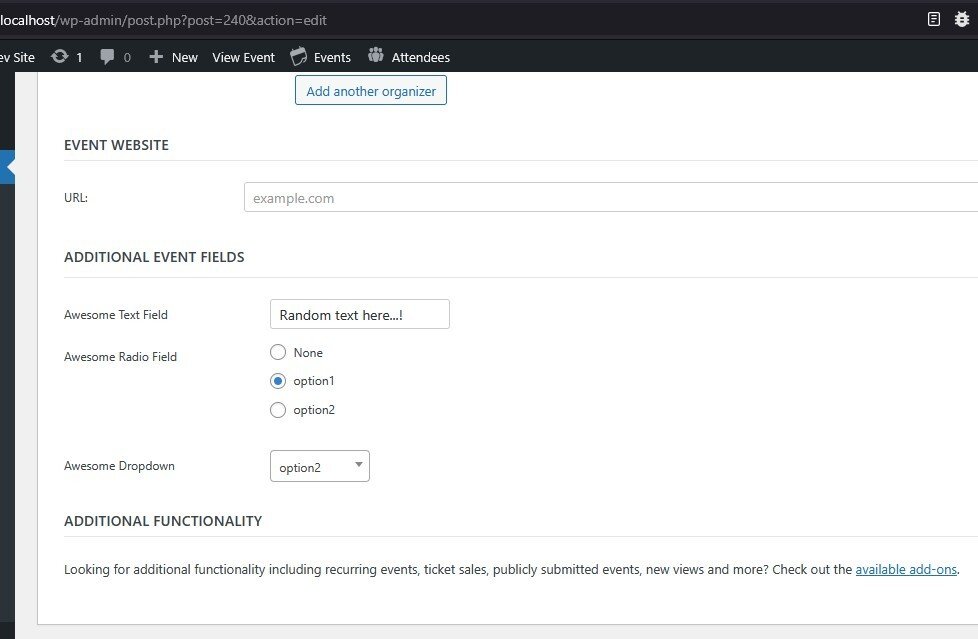Choose the option2 radio button

tap(278, 410)
